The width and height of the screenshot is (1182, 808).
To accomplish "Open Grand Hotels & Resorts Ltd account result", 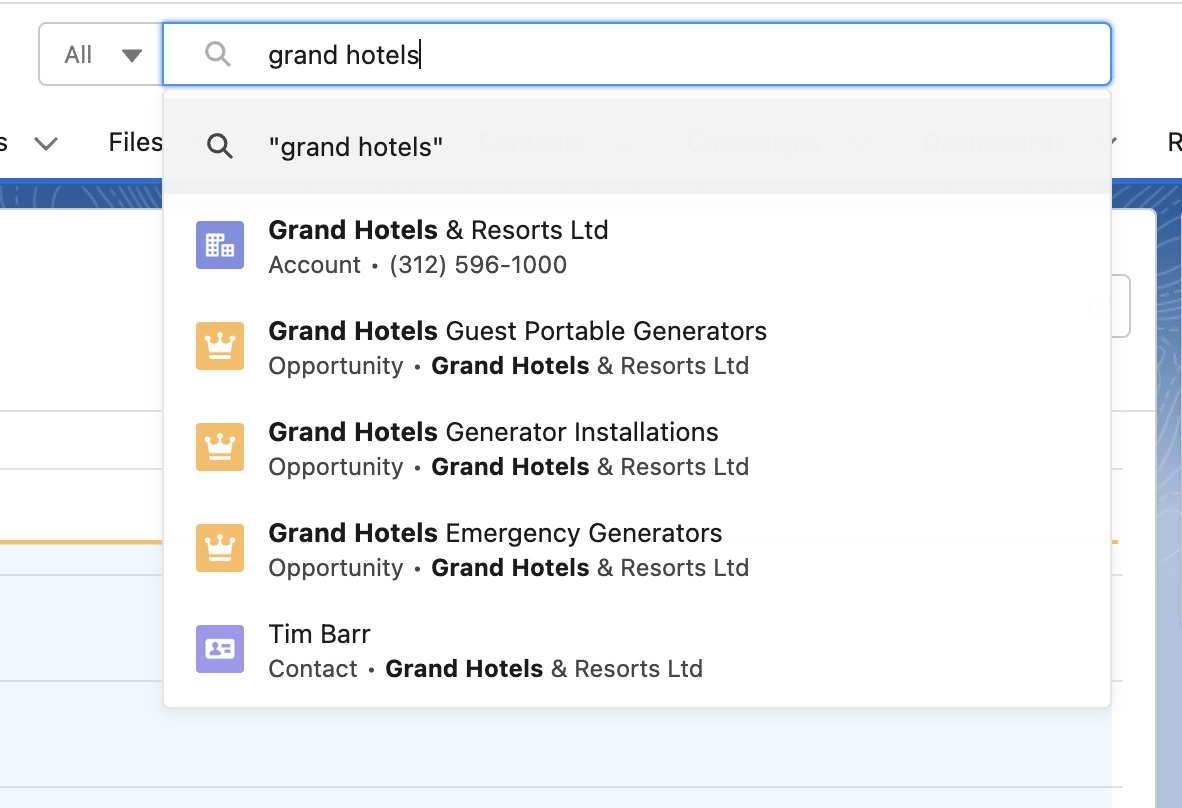I will pyautogui.click(x=438, y=231).
